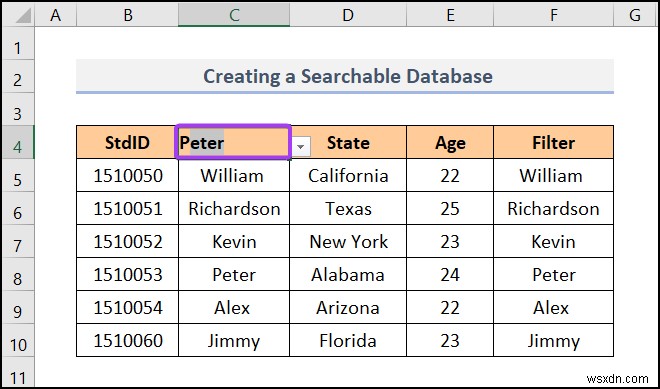Select row 4 header

18,142
